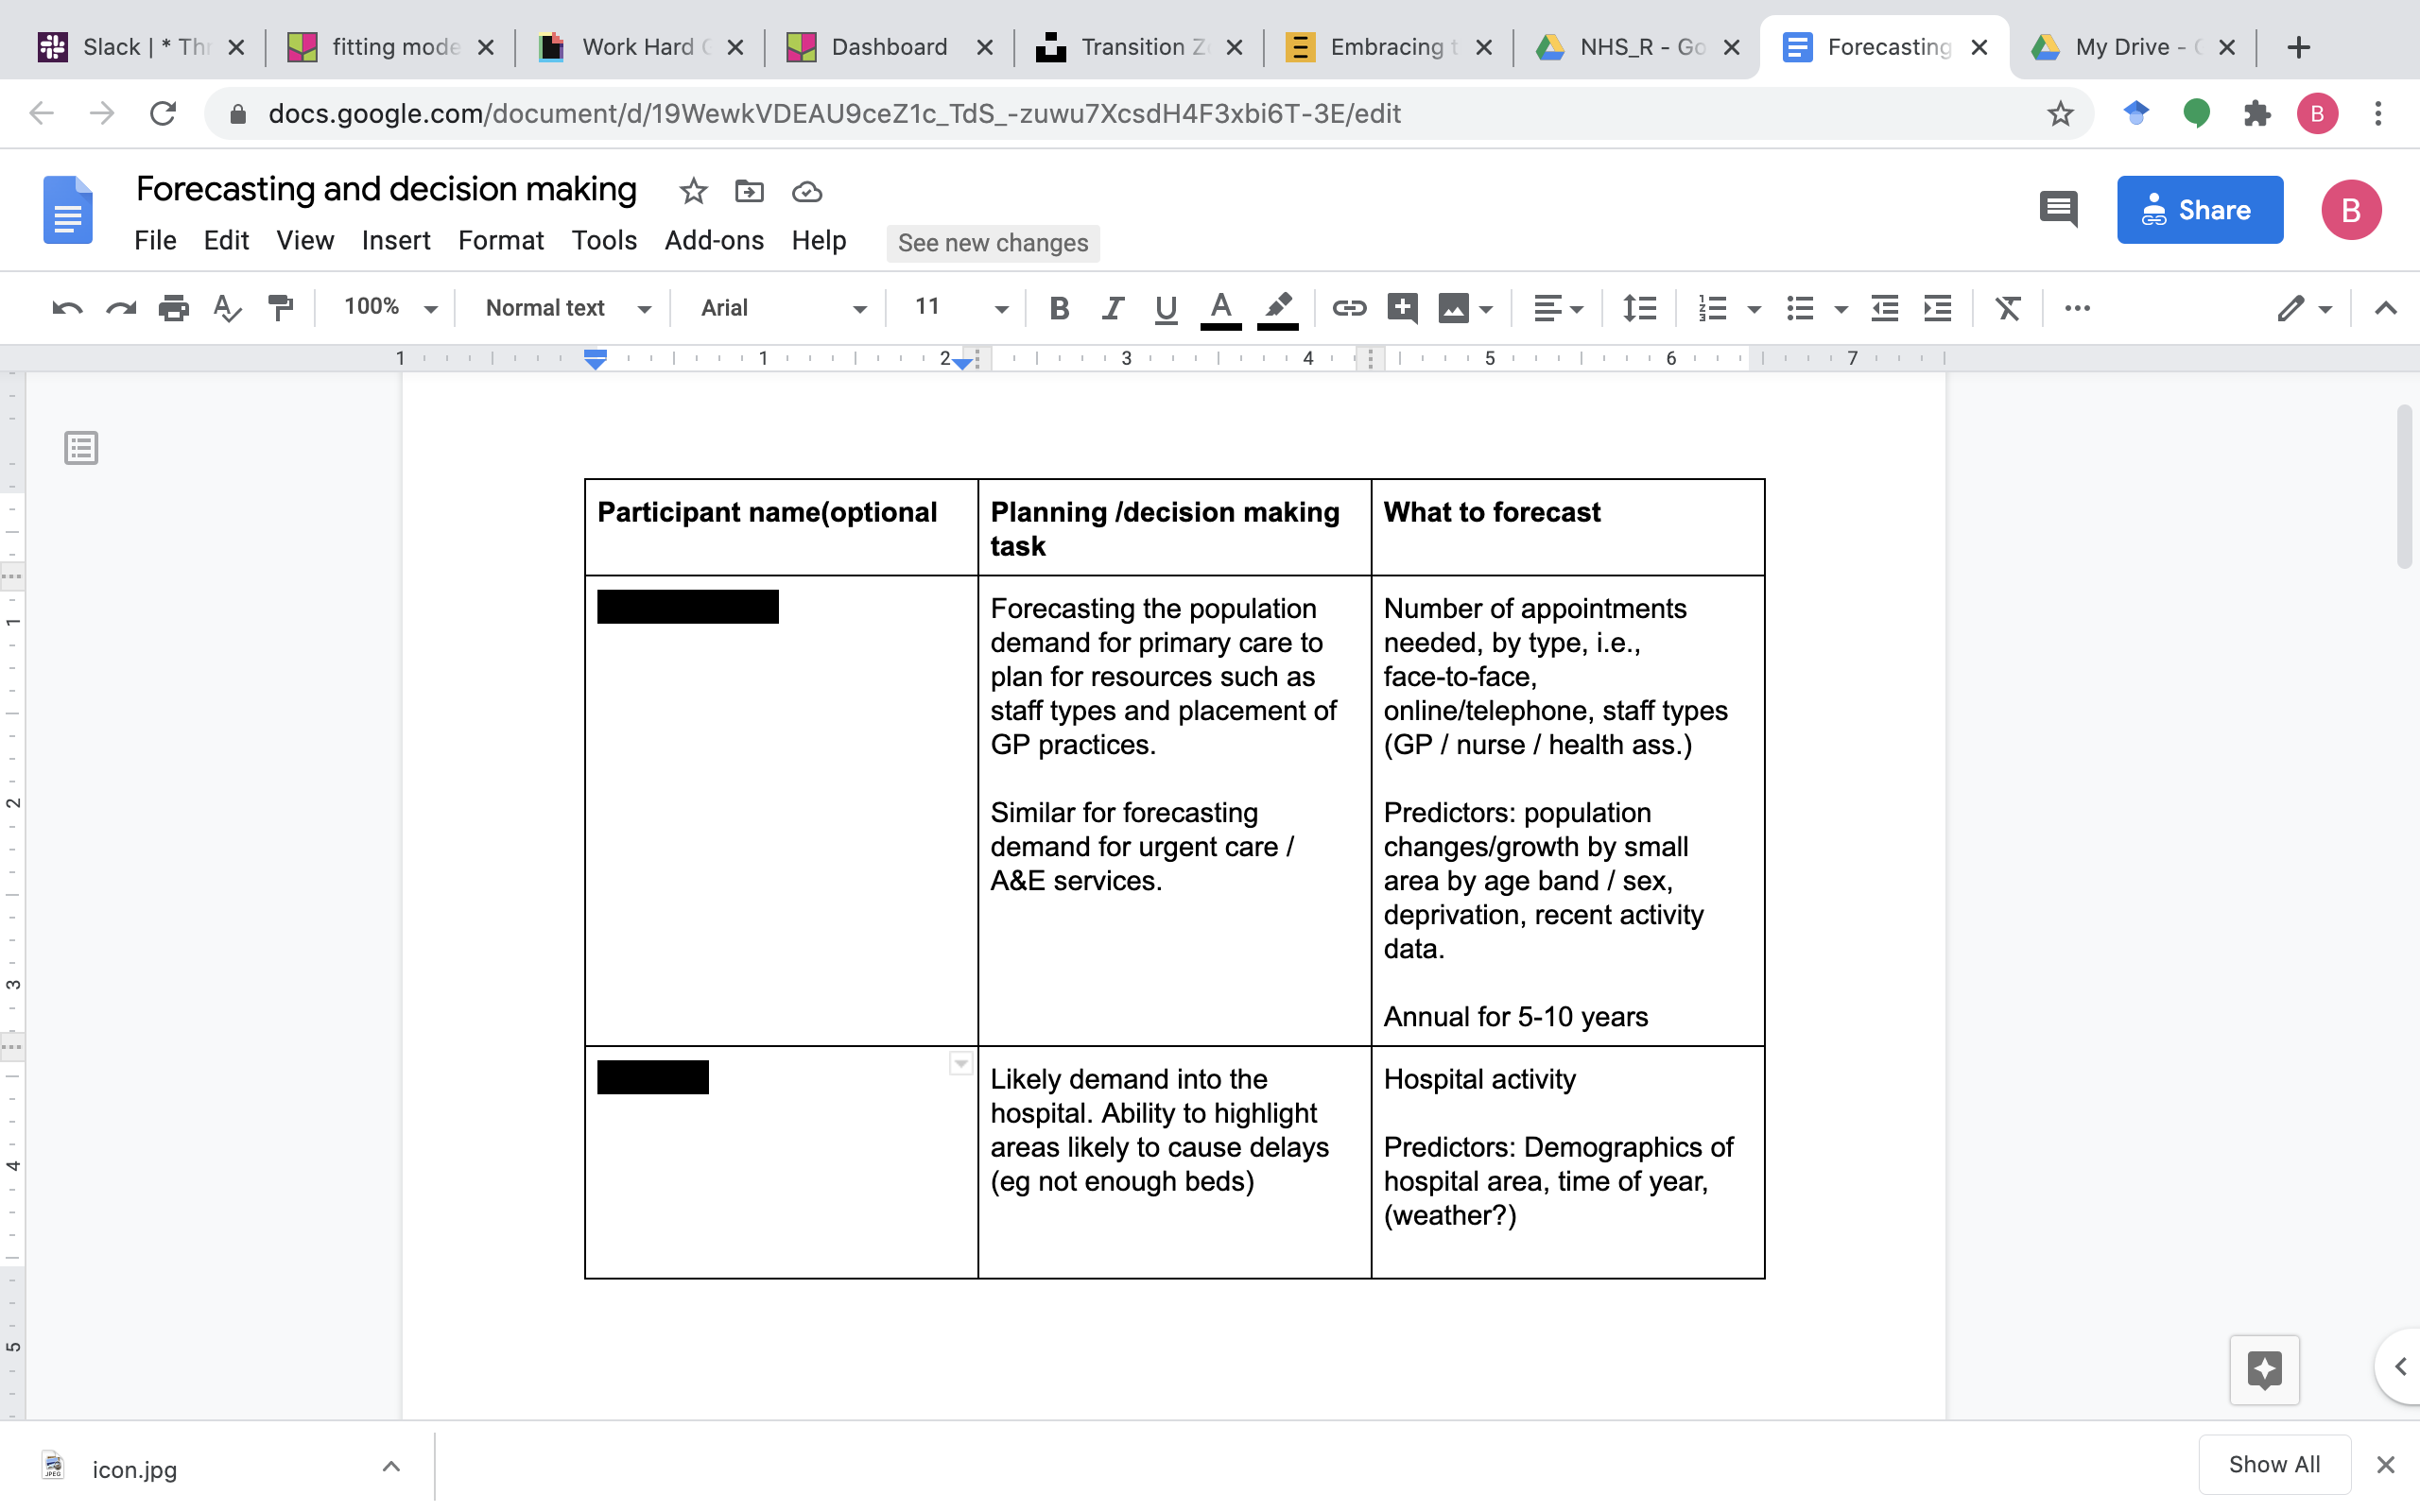Open the zoom level dropdown
The height and width of the screenshot is (1512, 2420).
point(390,308)
